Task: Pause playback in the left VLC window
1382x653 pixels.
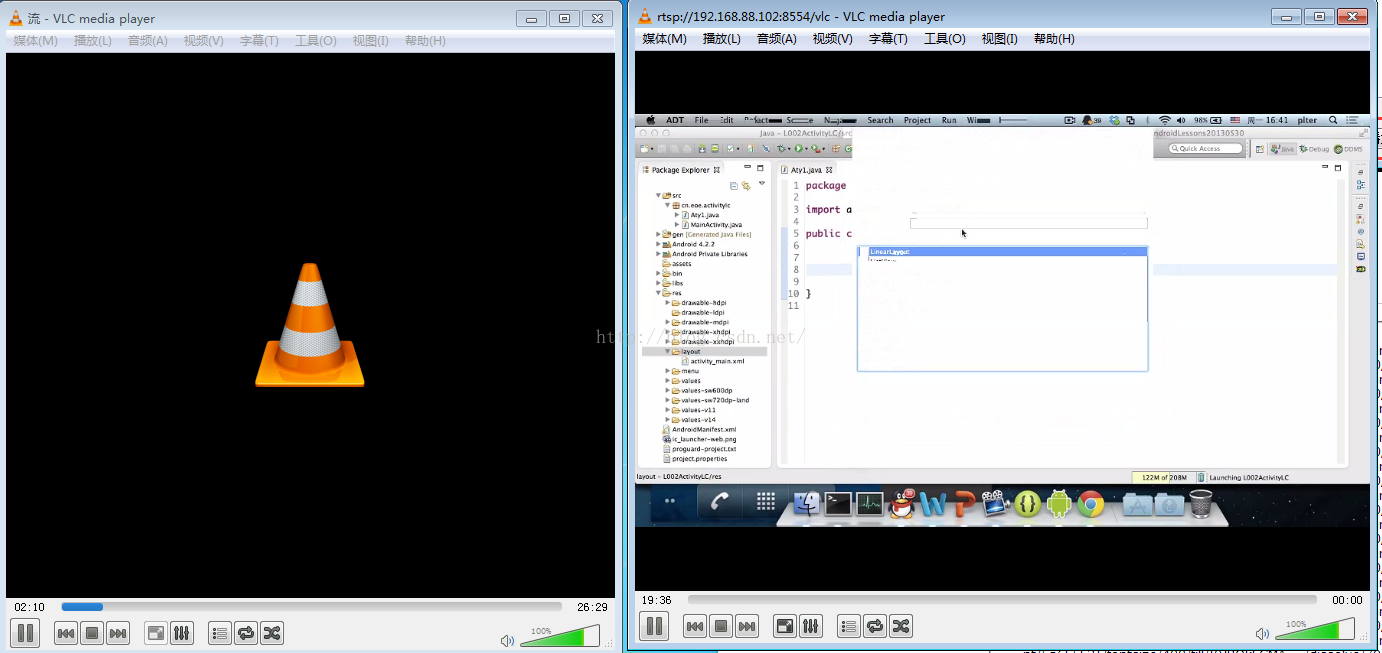Action: pos(25,633)
